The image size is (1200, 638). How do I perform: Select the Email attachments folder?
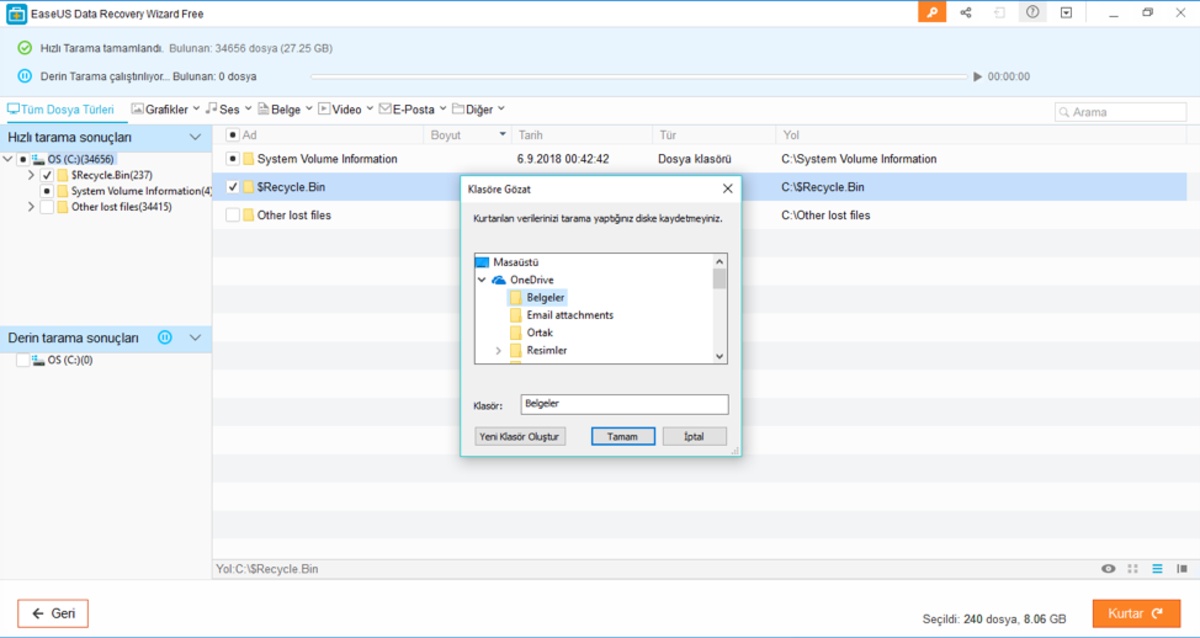point(570,315)
